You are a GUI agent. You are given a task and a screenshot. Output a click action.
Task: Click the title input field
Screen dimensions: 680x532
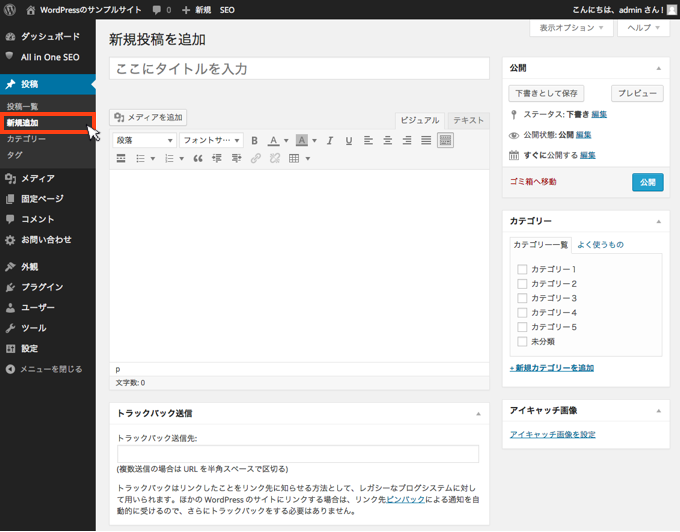(299, 69)
